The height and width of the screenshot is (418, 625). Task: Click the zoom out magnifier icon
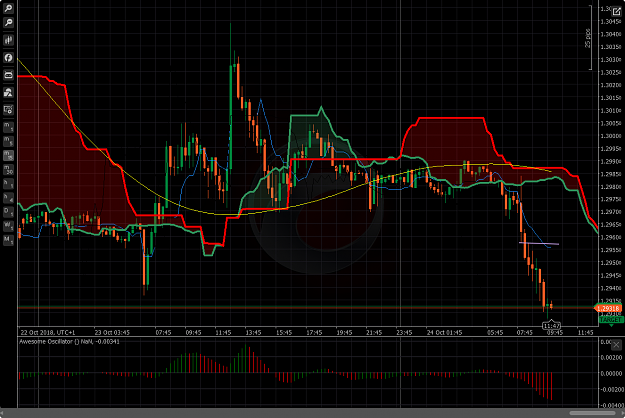(8, 23)
